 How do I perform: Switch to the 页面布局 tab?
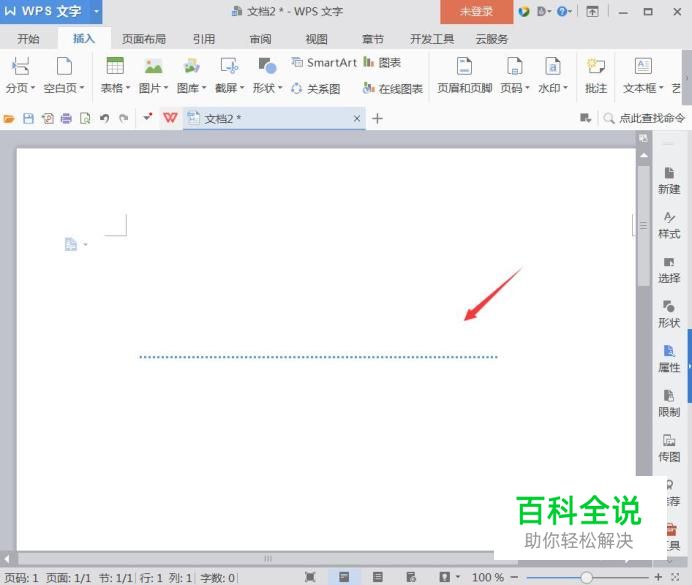(144, 39)
